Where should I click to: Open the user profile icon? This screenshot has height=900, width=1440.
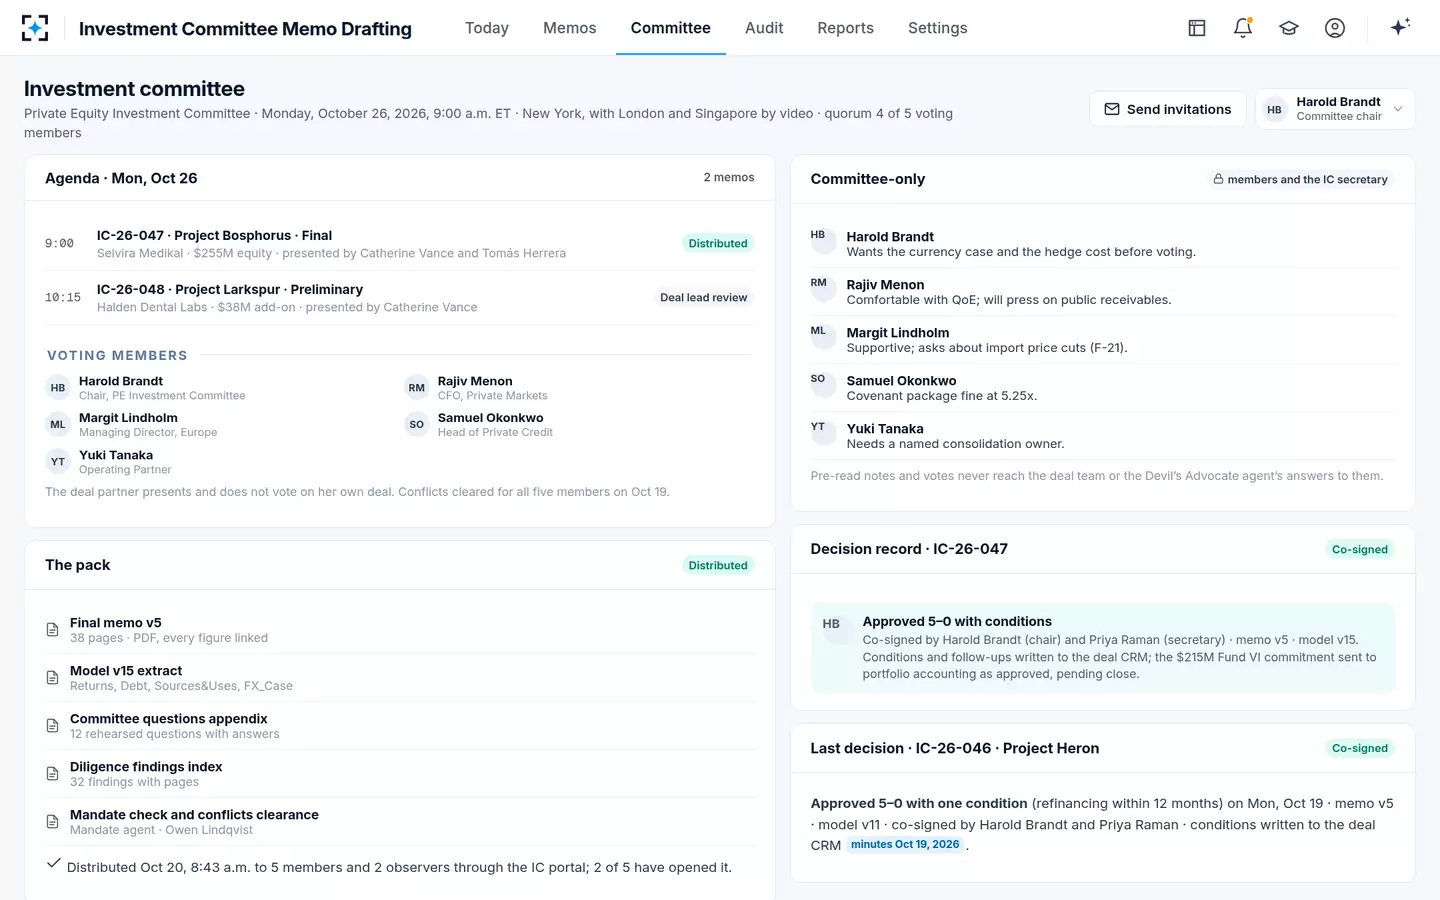point(1335,28)
